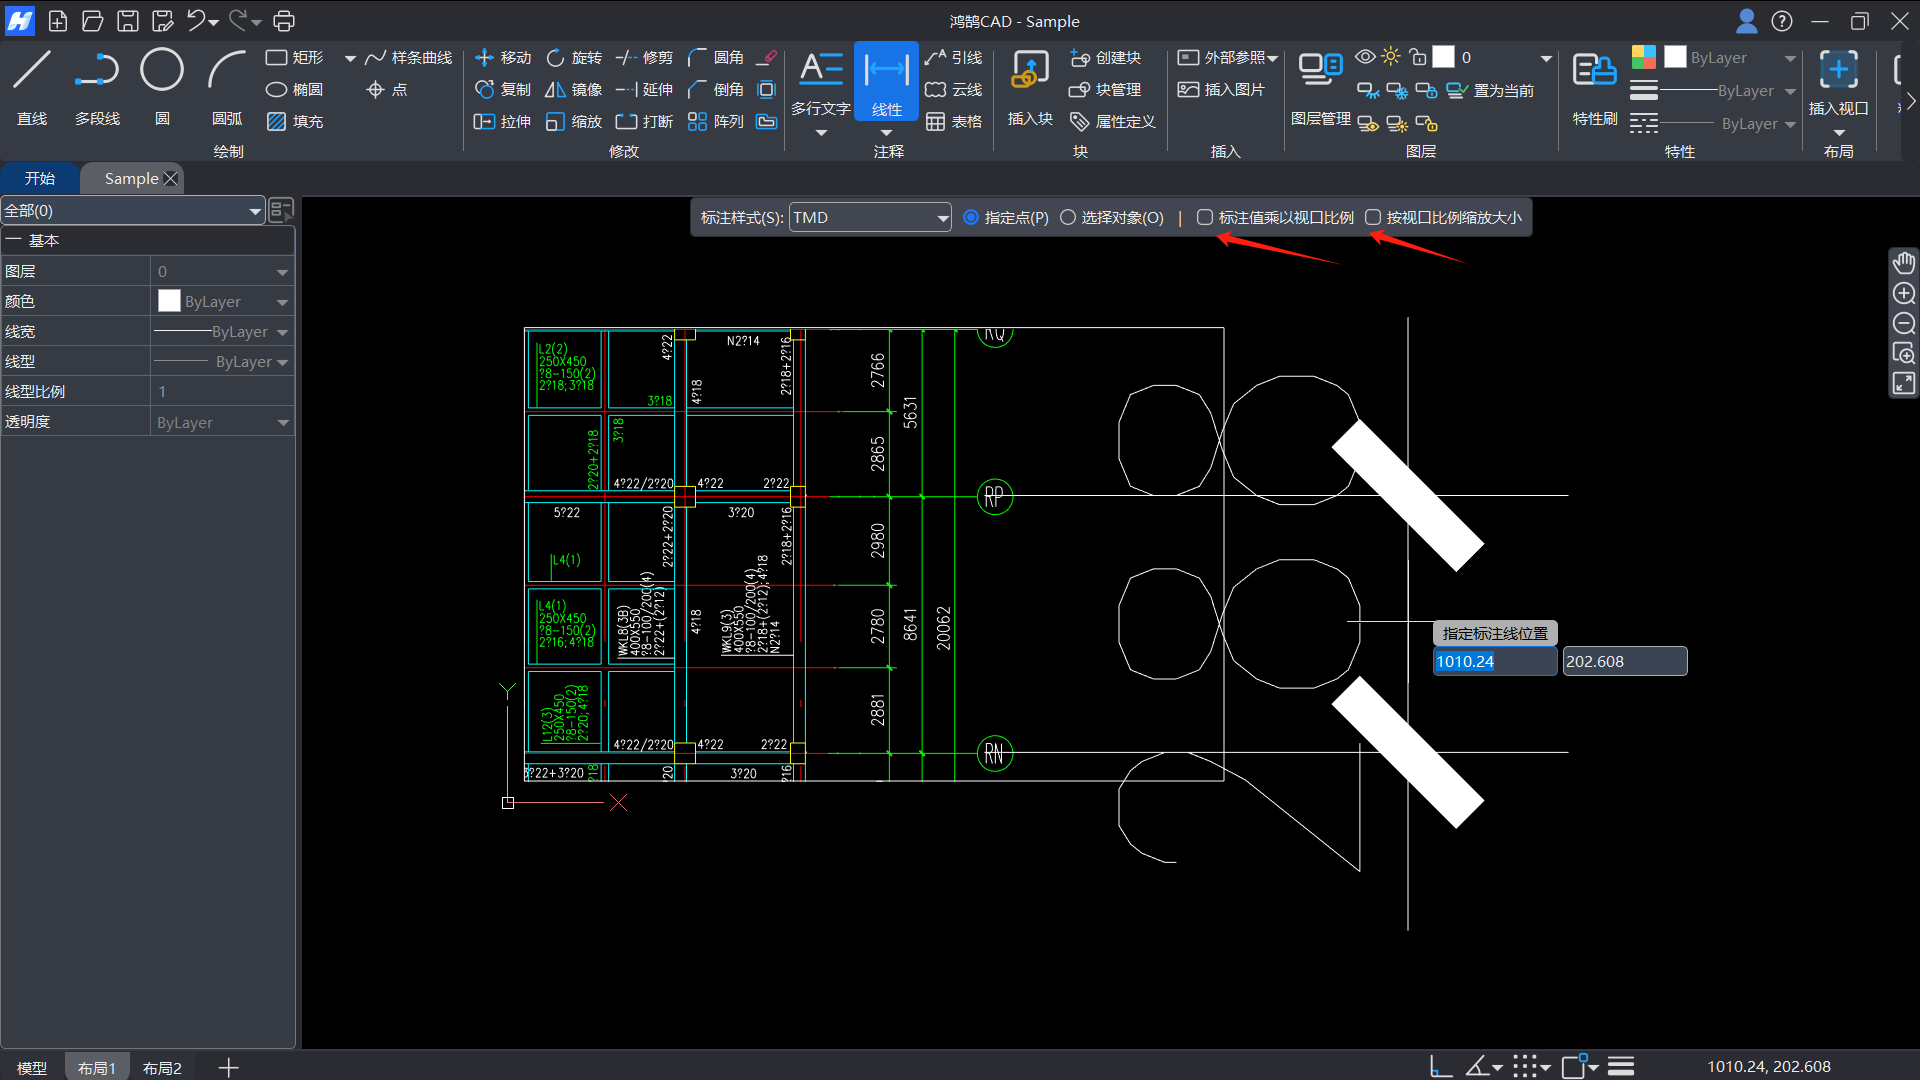The image size is (1920, 1080).
Task: Click the pan hand icon in navigation bar
Action: point(1903,263)
